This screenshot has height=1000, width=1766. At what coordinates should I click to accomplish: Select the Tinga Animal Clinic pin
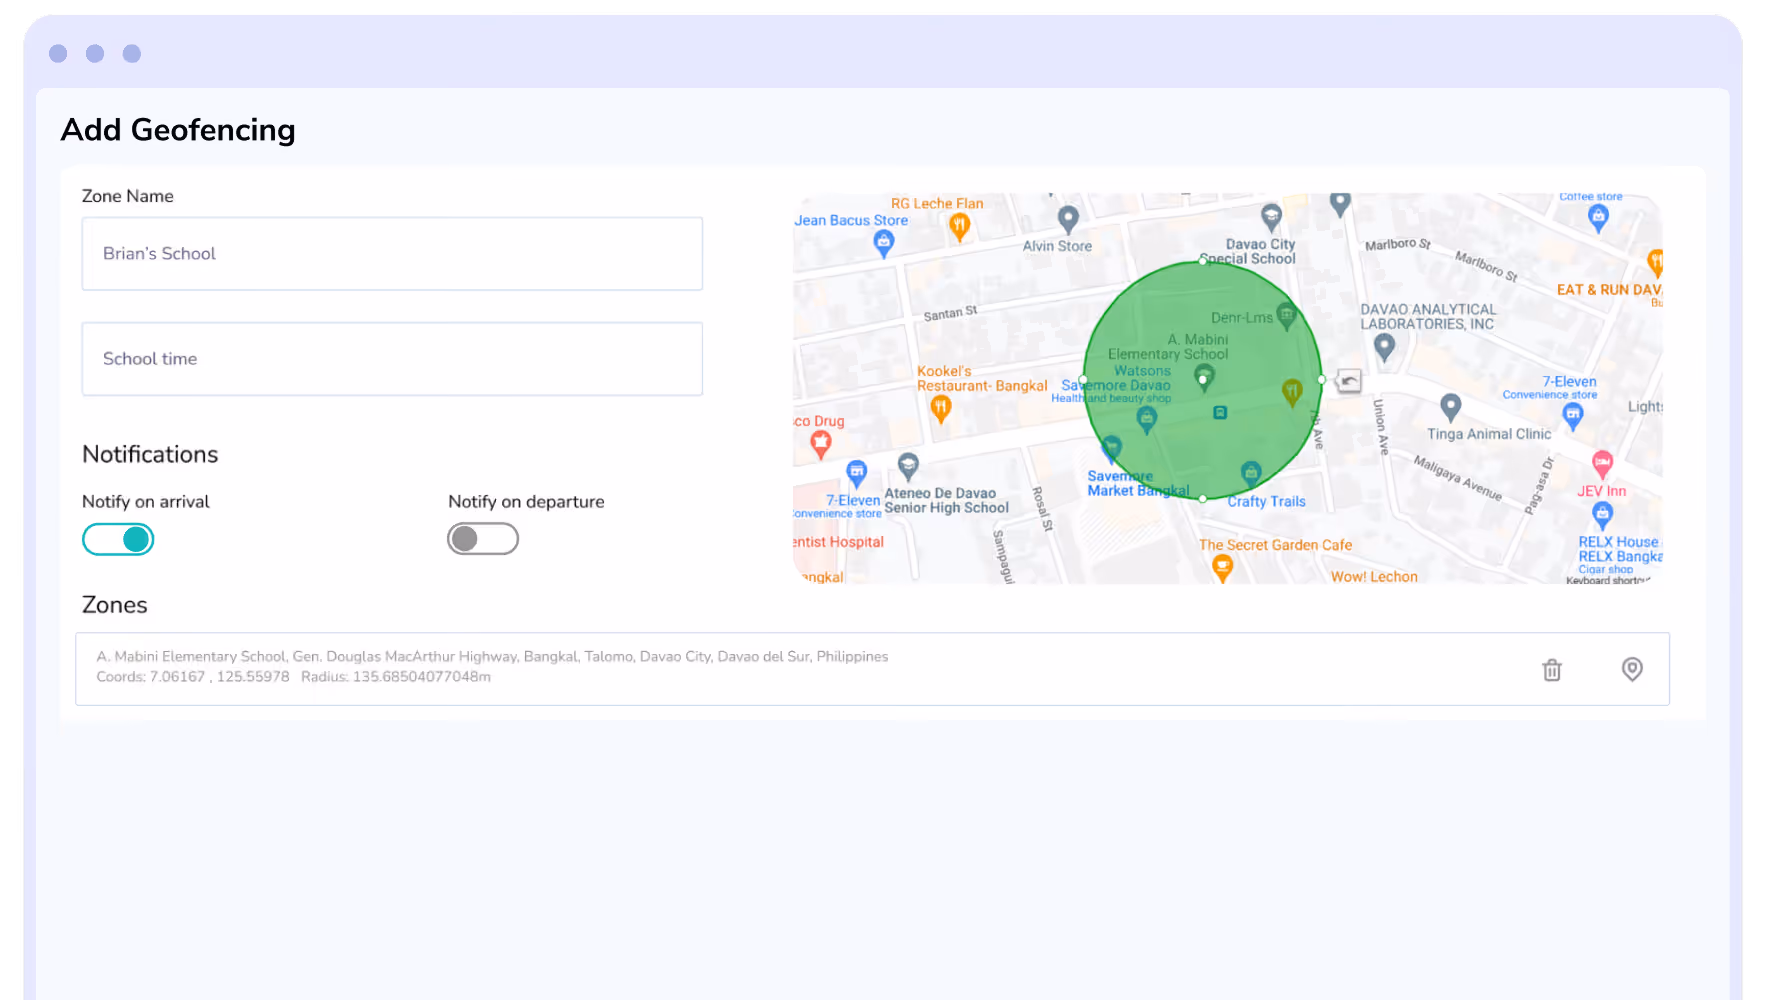[x=1451, y=407]
